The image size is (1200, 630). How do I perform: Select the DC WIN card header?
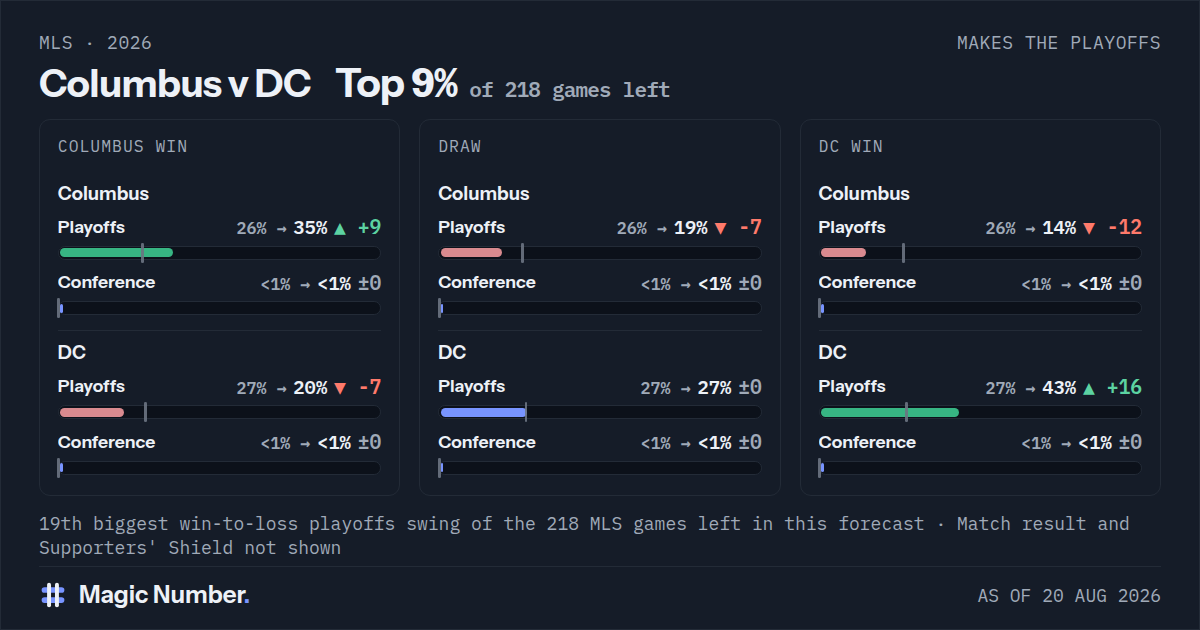click(x=851, y=147)
